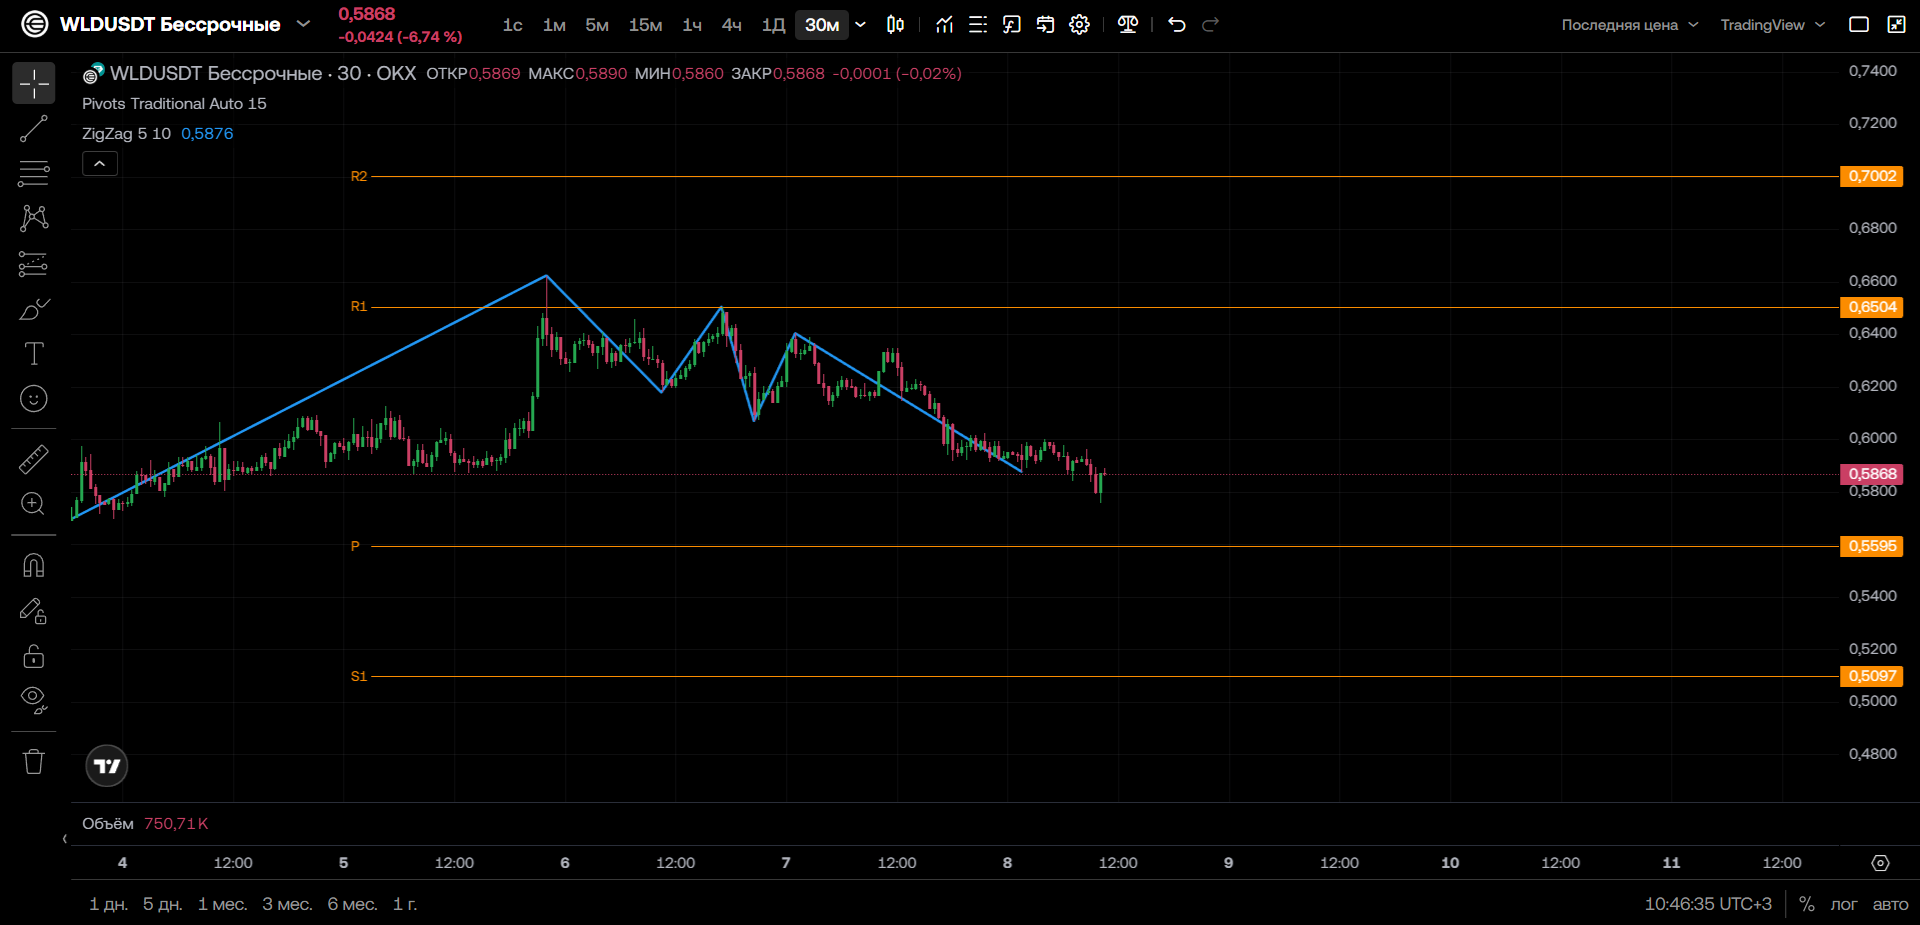
Task: Click the chart-with-arrows icon left of settings gear
Action: coord(1045,24)
